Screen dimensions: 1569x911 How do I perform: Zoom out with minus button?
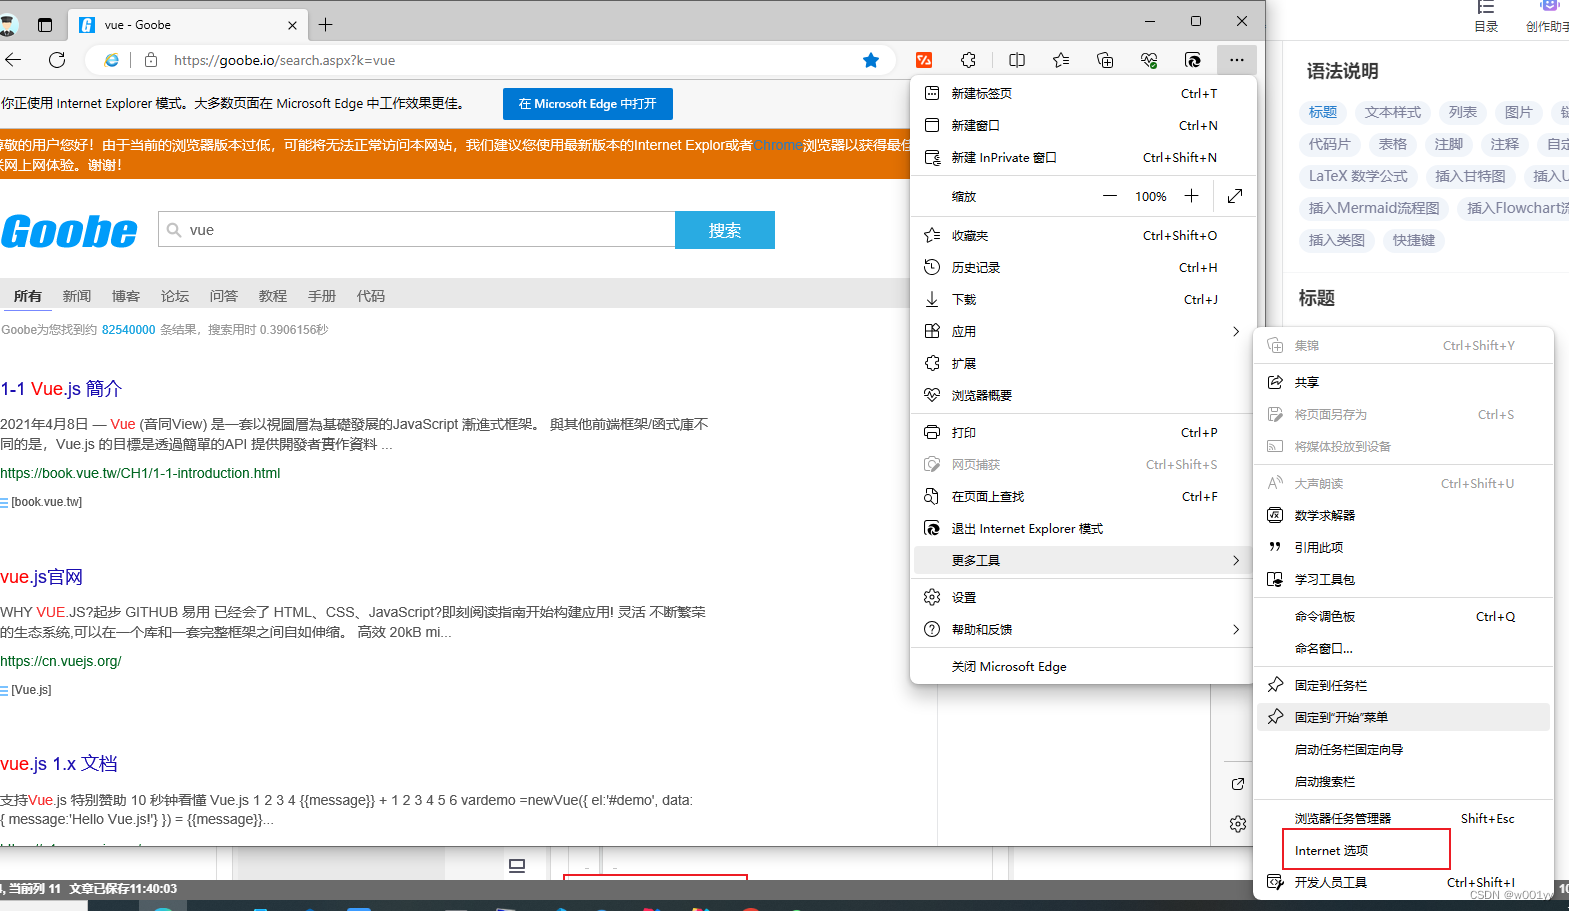tap(1110, 196)
